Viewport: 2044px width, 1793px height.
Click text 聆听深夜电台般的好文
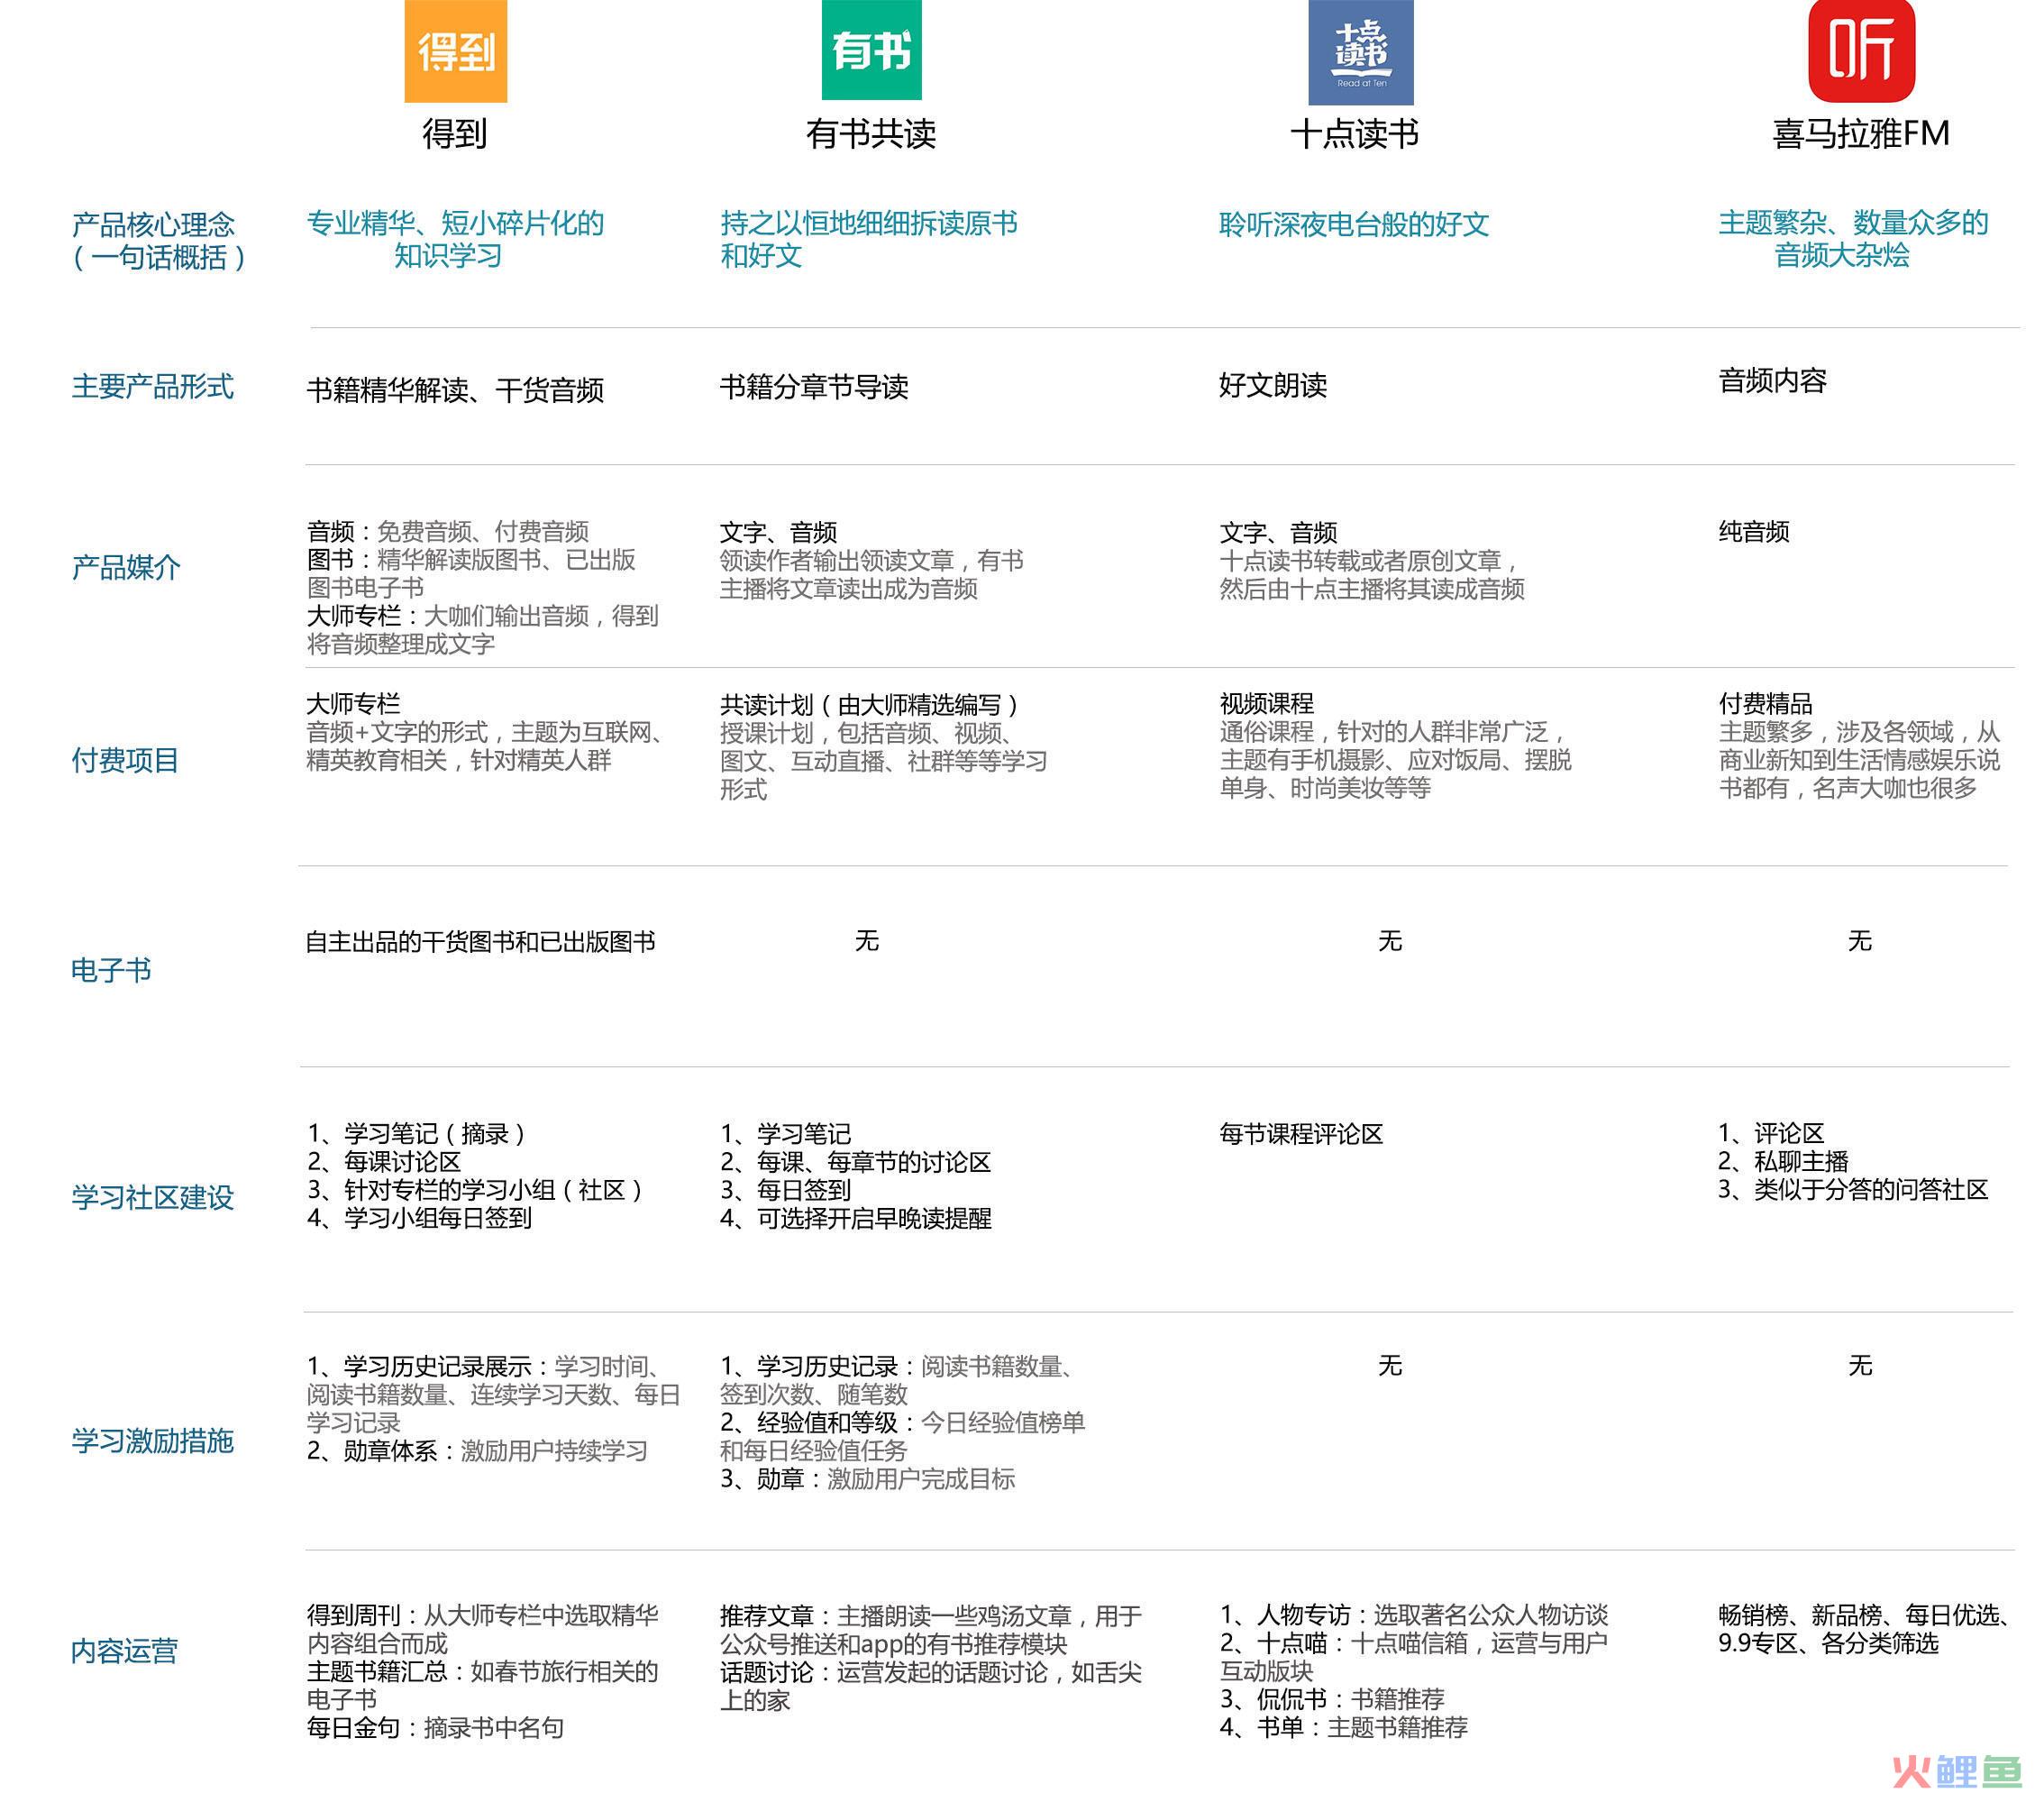coord(1354,224)
